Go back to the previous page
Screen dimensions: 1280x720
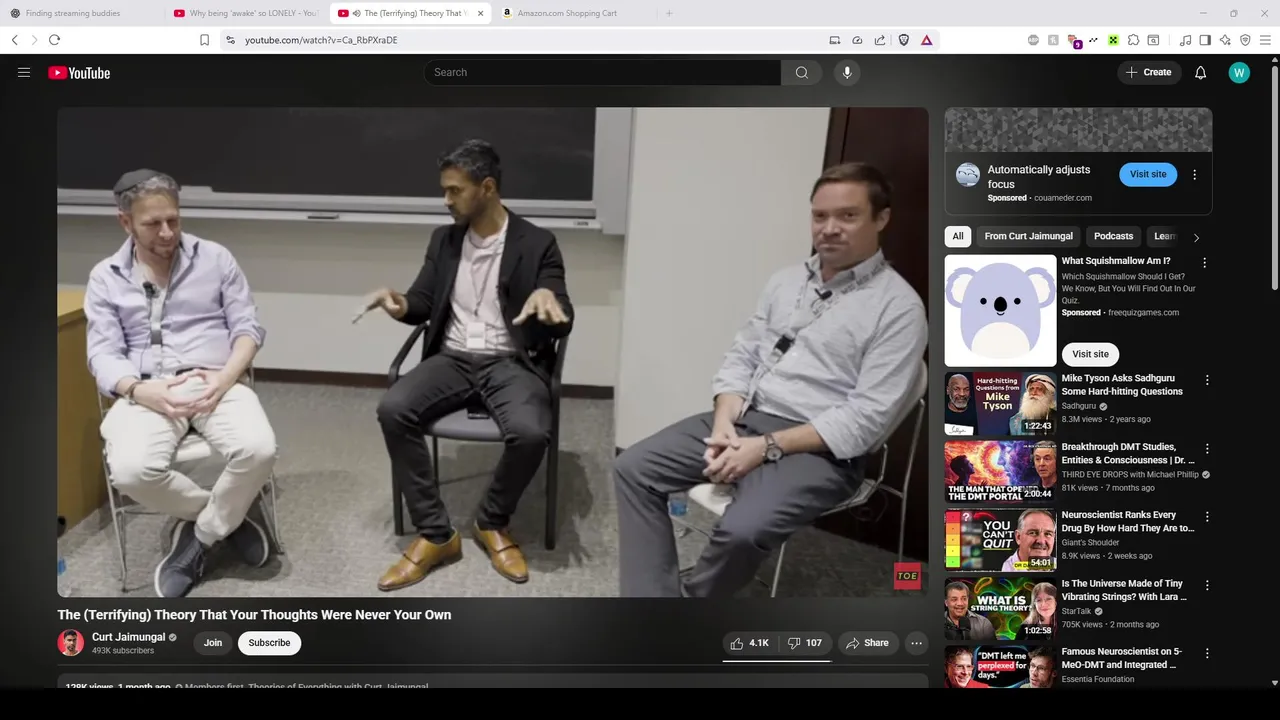[14, 40]
